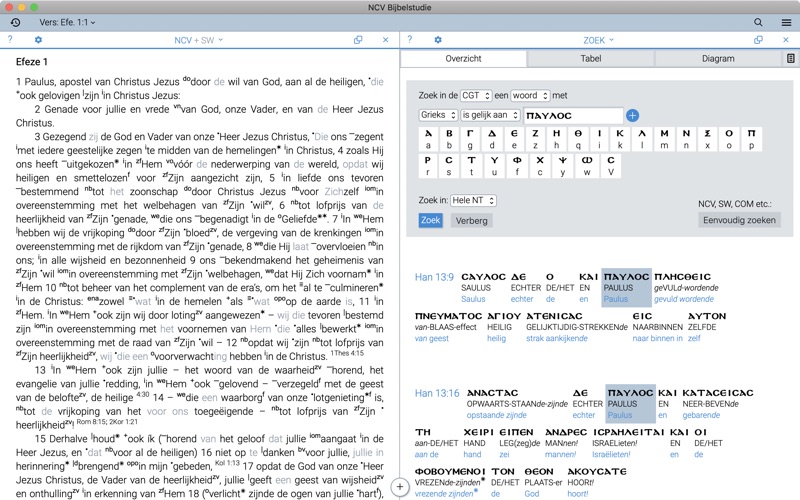Pop out NCV + SW panel window
800x500 pixels.
click(x=358, y=40)
